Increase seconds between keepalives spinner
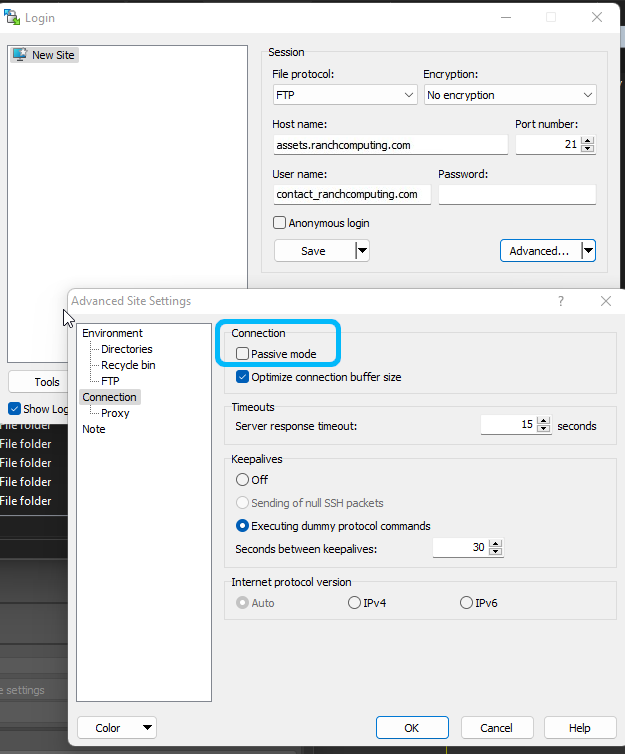 pos(496,543)
